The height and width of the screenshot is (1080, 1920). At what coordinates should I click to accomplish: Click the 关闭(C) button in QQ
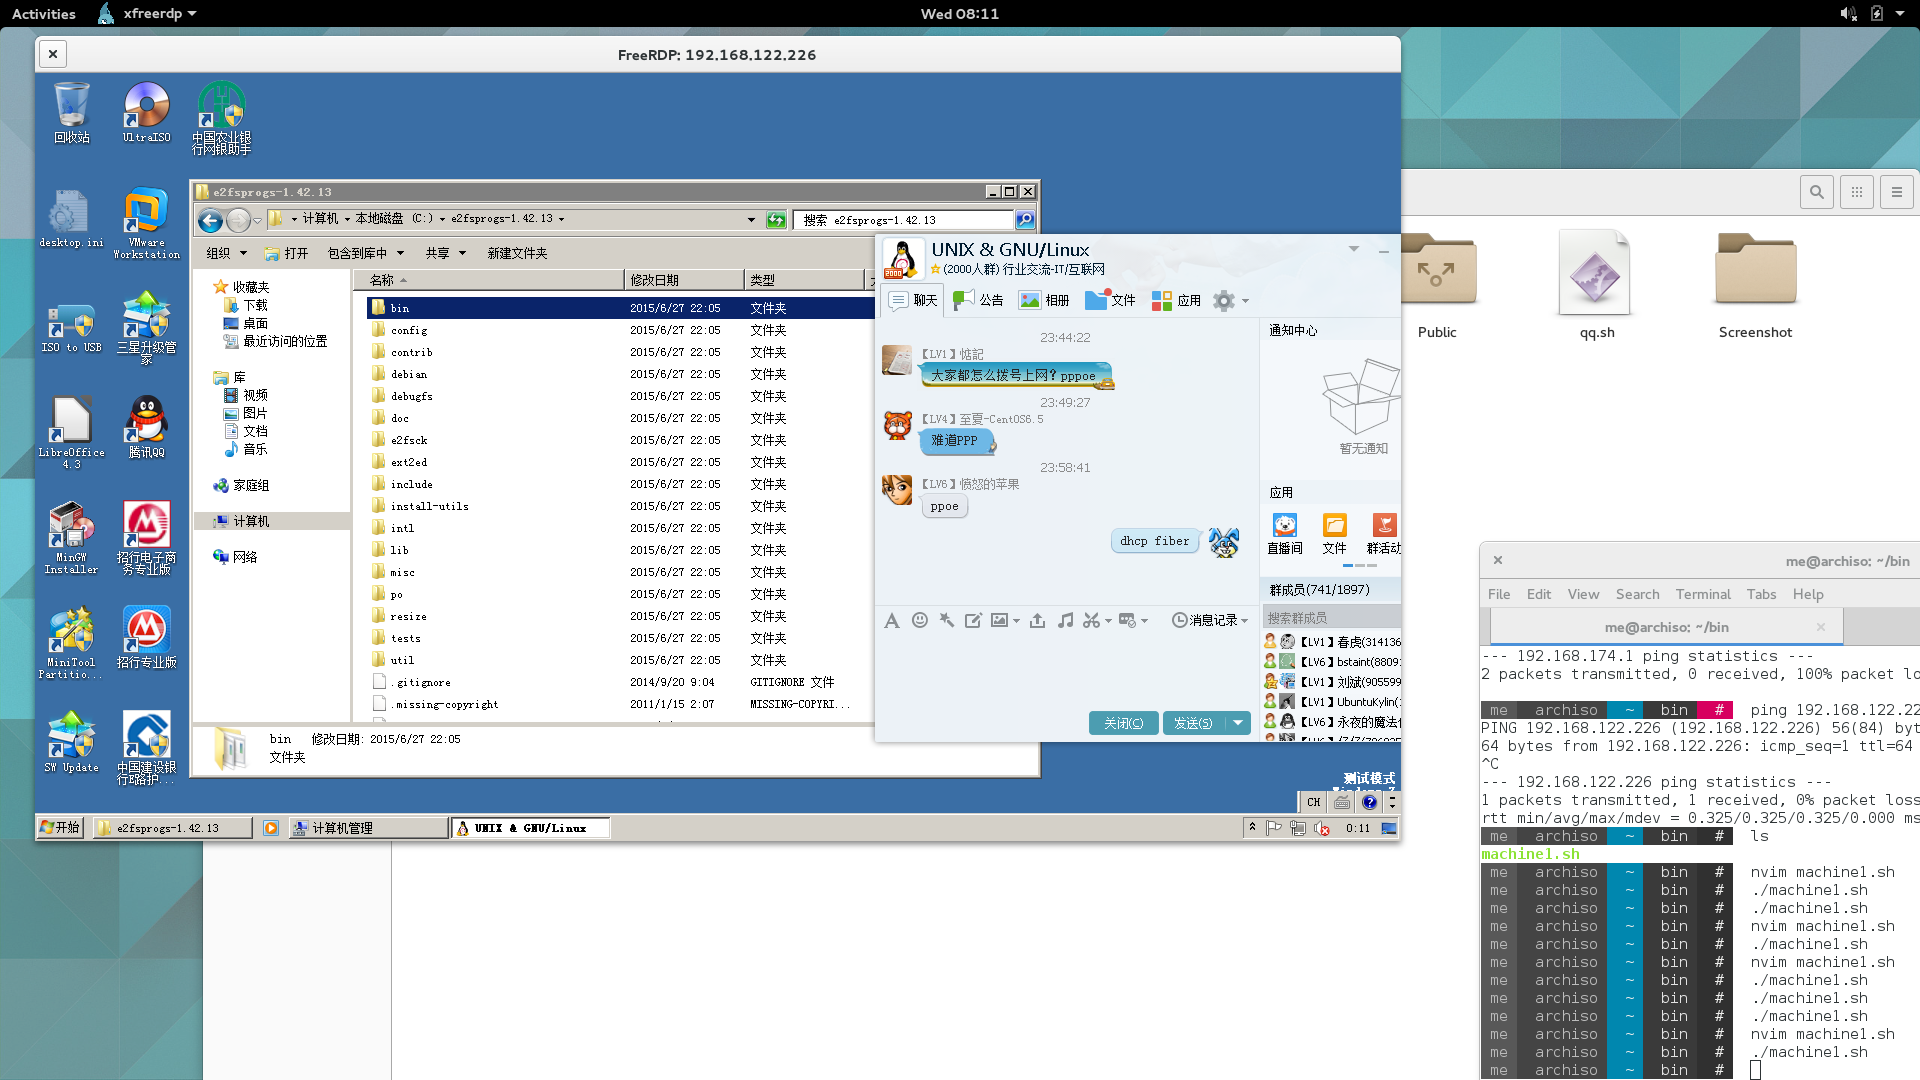click(1123, 723)
